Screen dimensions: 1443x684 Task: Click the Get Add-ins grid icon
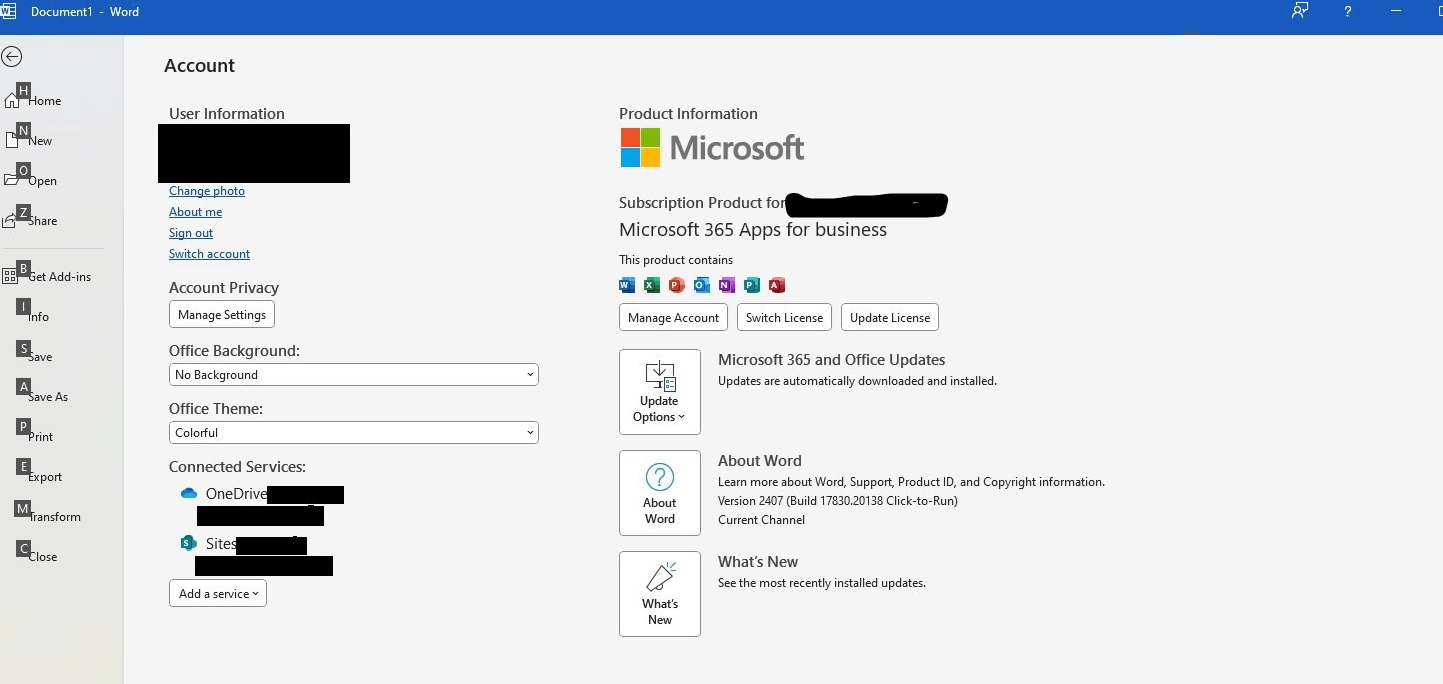(x=10, y=276)
